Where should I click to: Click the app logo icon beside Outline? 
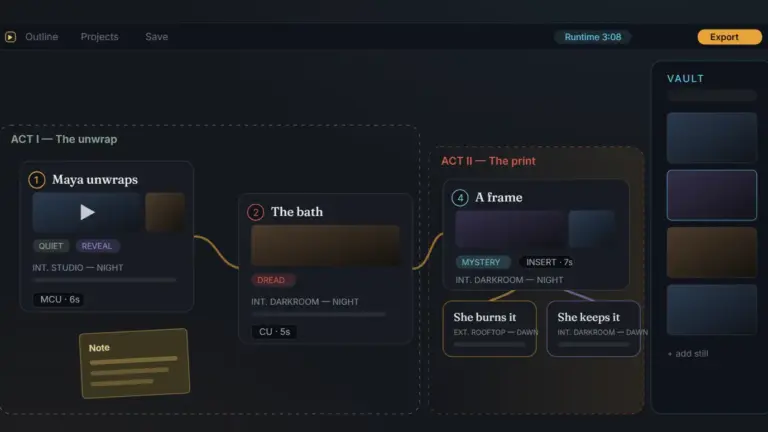click(10, 37)
